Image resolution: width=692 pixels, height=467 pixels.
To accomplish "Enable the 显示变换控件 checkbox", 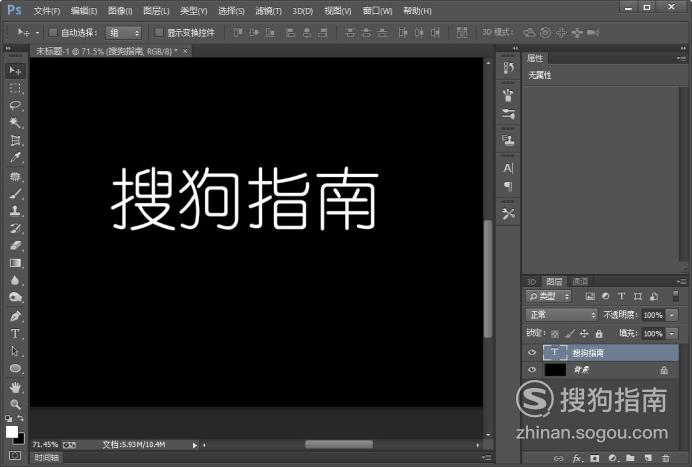I will 159,32.
